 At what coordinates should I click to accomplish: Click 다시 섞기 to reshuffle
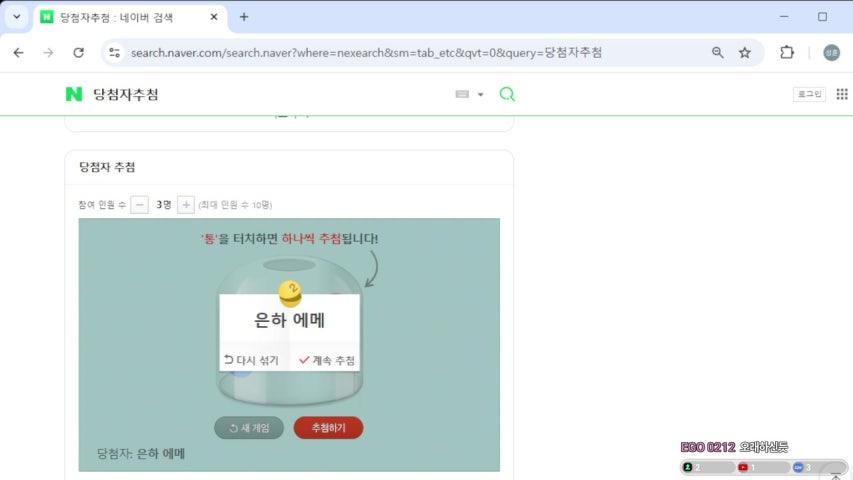(251, 360)
